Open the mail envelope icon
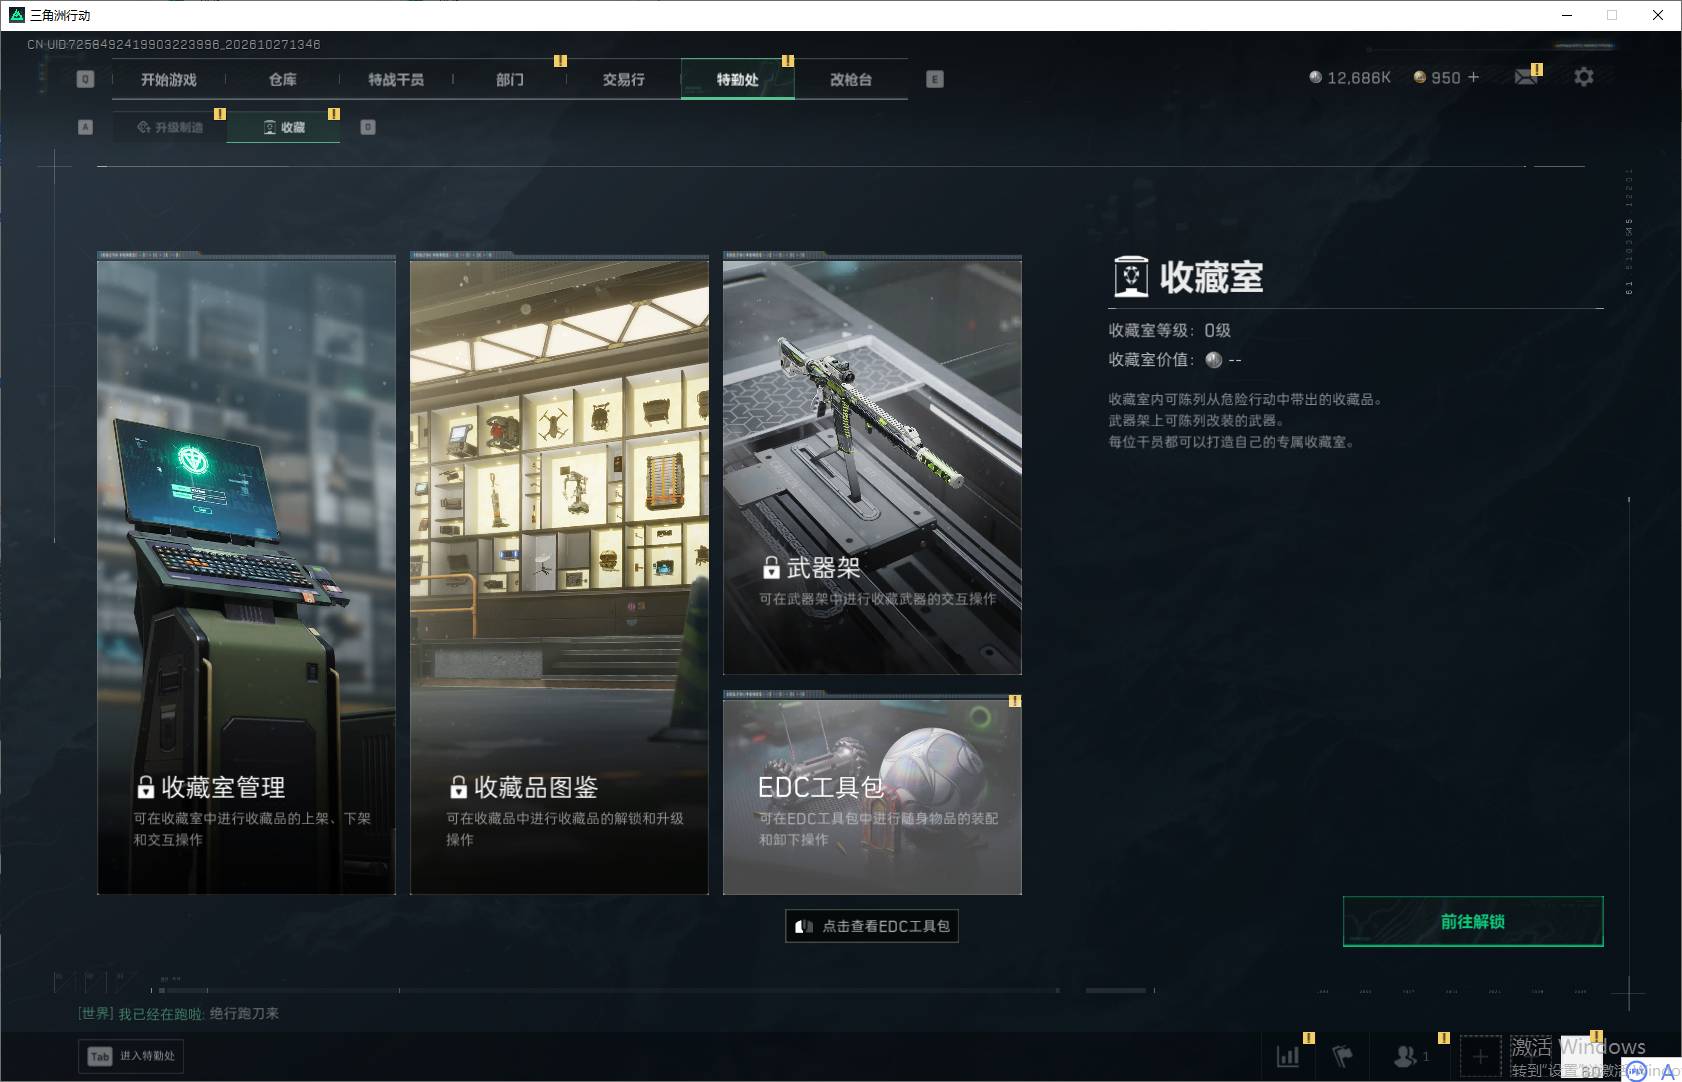Screen dimensions: 1682x1082 (1526, 77)
